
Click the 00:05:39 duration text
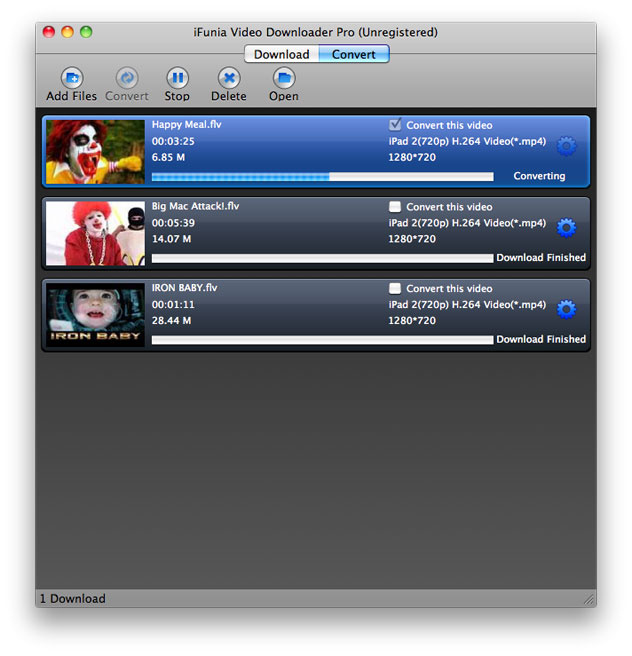click(x=173, y=223)
